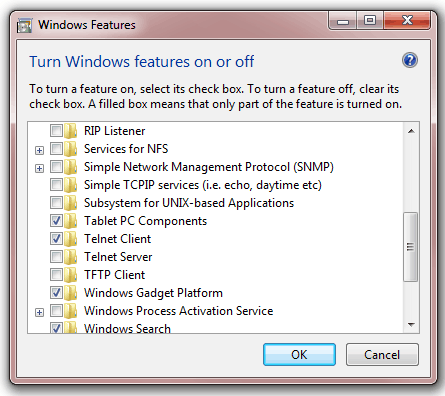Select the RIP Listener label
The height and width of the screenshot is (396, 445).
(x=114, y=131)
